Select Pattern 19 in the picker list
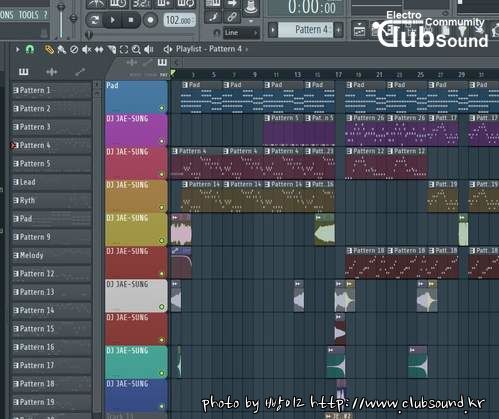Screen dimensions: 499x419 (51, 402)
